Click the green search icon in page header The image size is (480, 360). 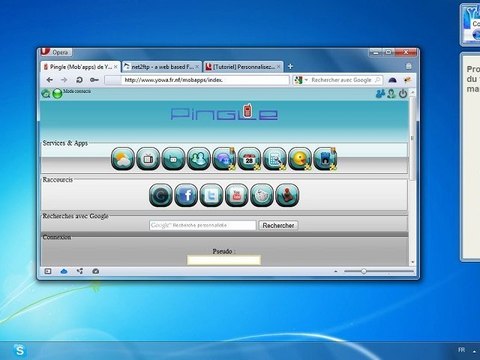click(46, 94)
